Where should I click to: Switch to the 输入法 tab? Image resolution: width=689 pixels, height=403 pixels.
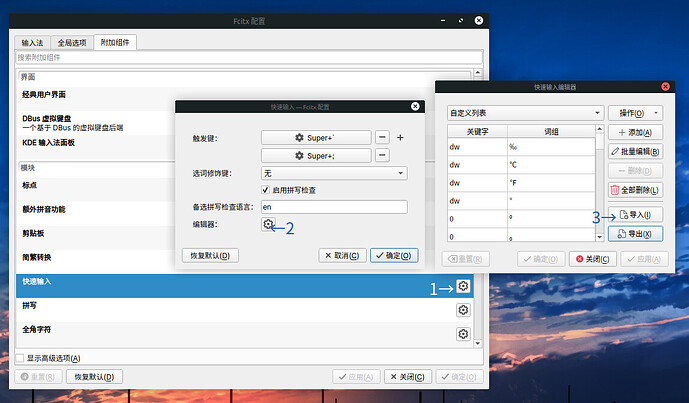(x=33, y=43)
